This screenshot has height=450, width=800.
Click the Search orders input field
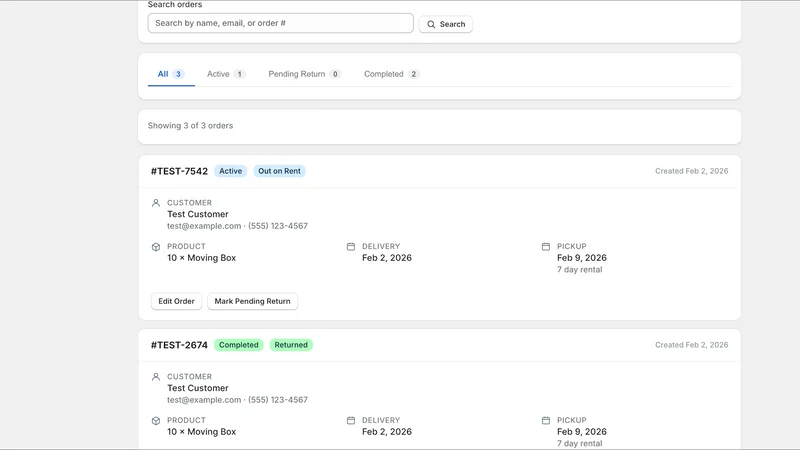[280, 23]
